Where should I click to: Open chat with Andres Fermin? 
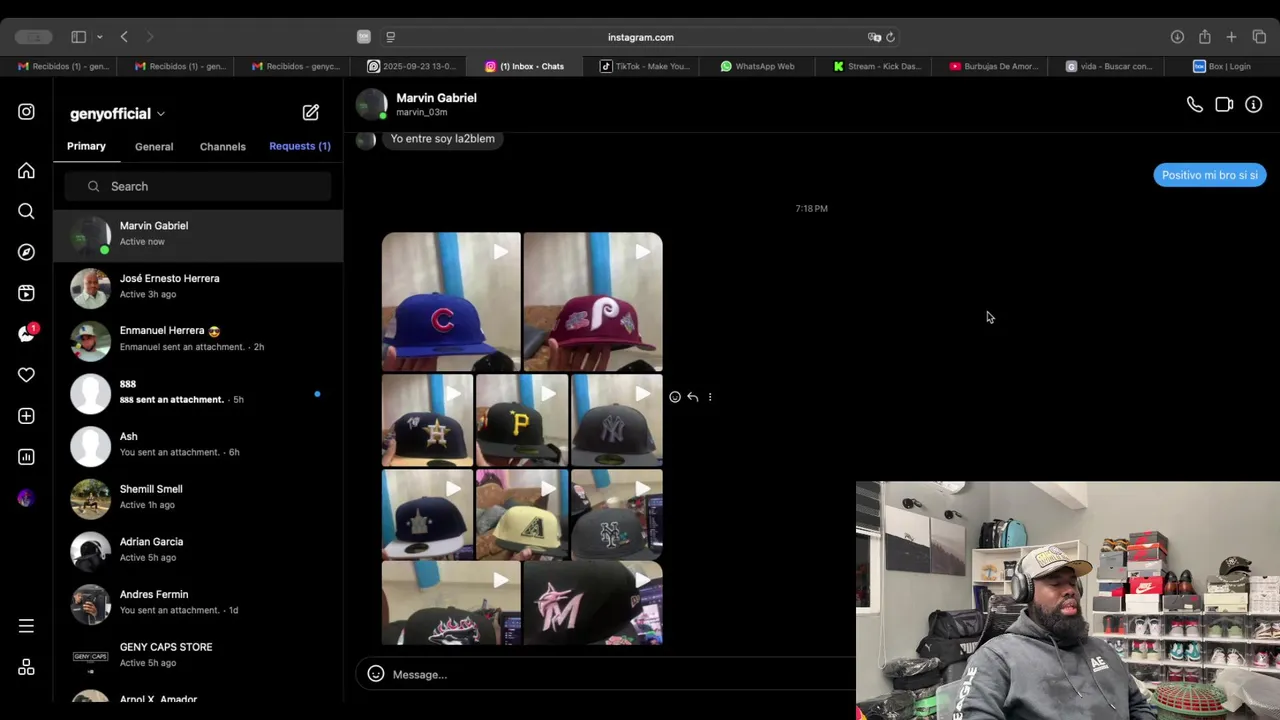click(x=198, y=604)
